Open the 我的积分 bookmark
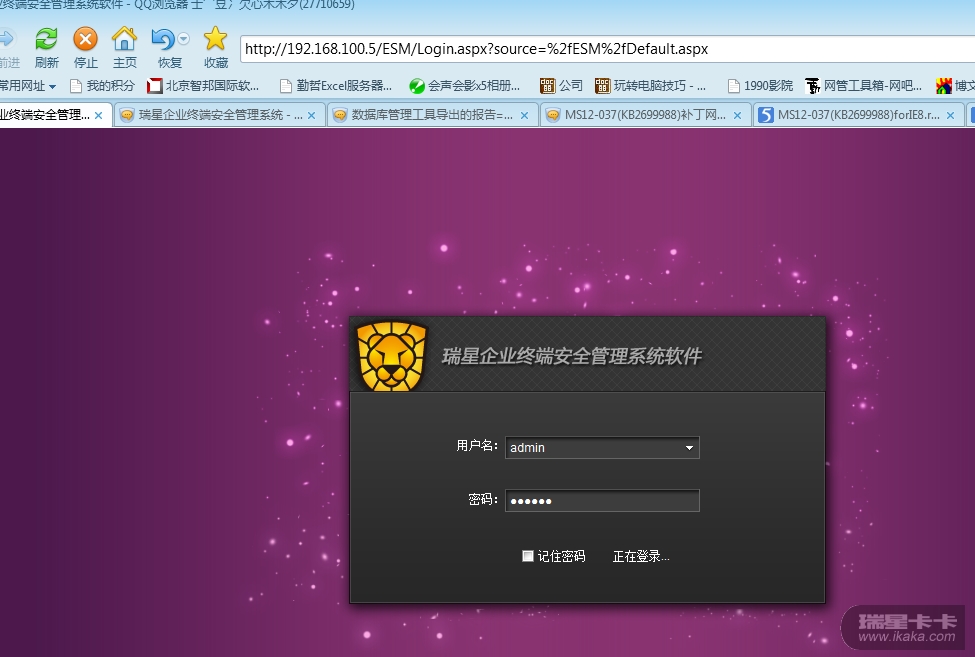Image resolution: width=975 pixels, height=657 pixels. (102, 86)
